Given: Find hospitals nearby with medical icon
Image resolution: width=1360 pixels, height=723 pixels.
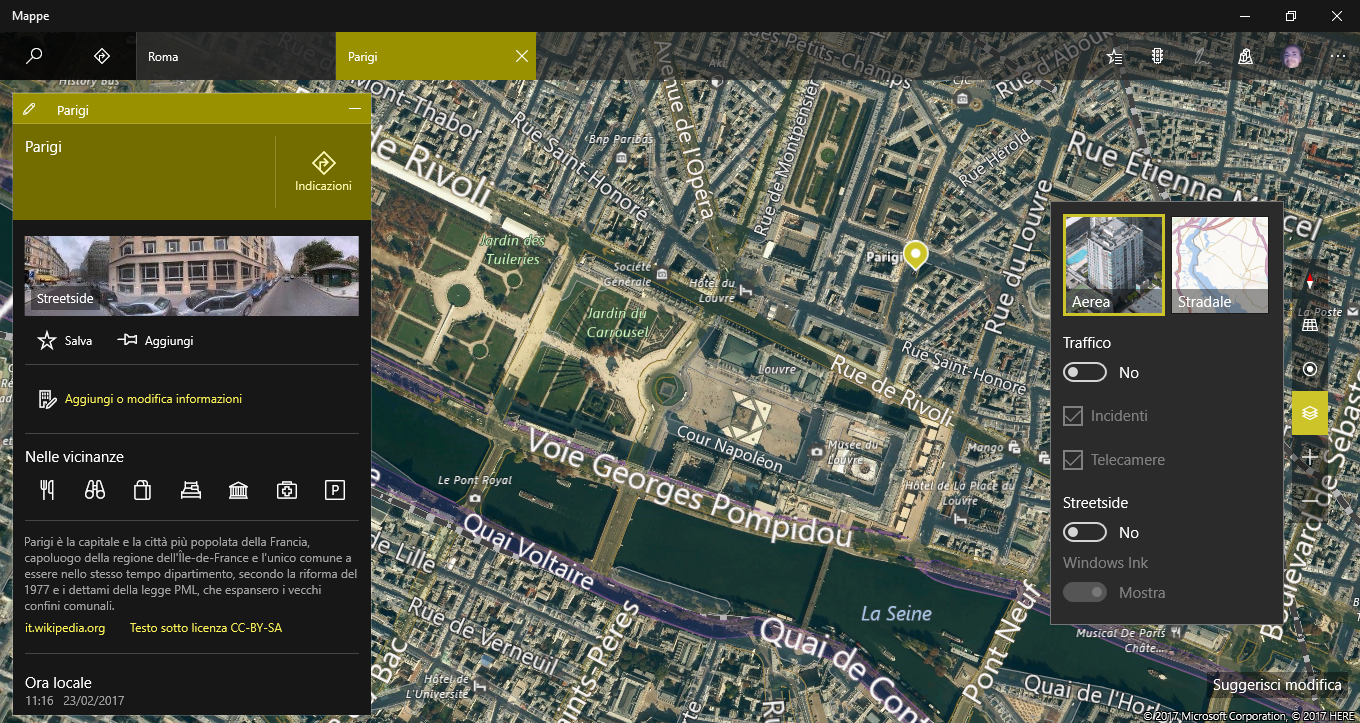Looking at the screenshot, I should 287,490.
